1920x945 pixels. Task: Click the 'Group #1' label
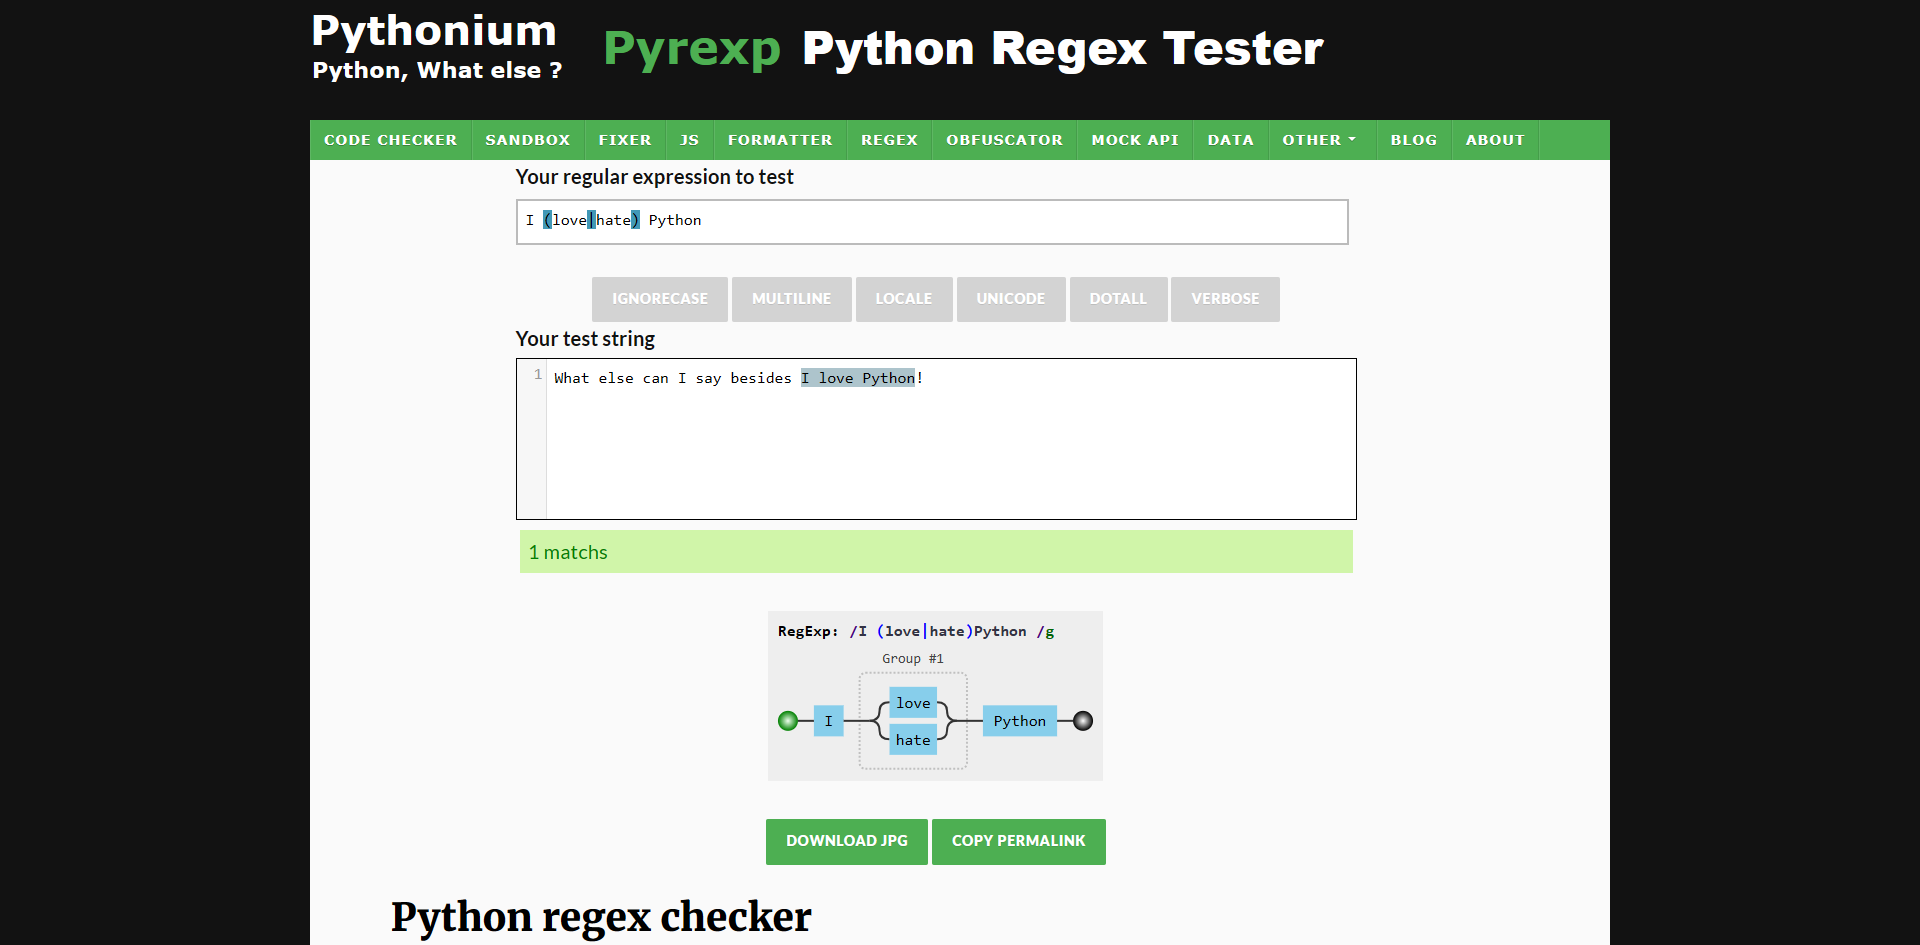coord(913,659)
